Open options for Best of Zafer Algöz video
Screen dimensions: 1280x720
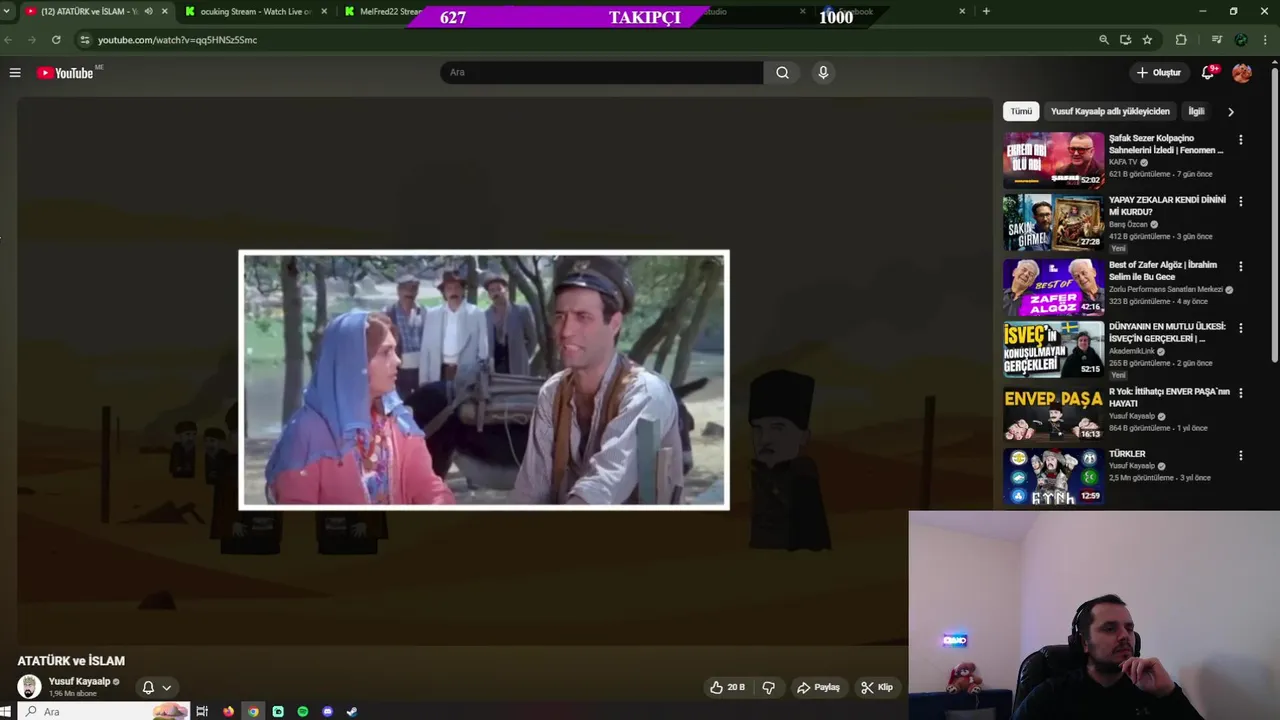(1241, 267)
